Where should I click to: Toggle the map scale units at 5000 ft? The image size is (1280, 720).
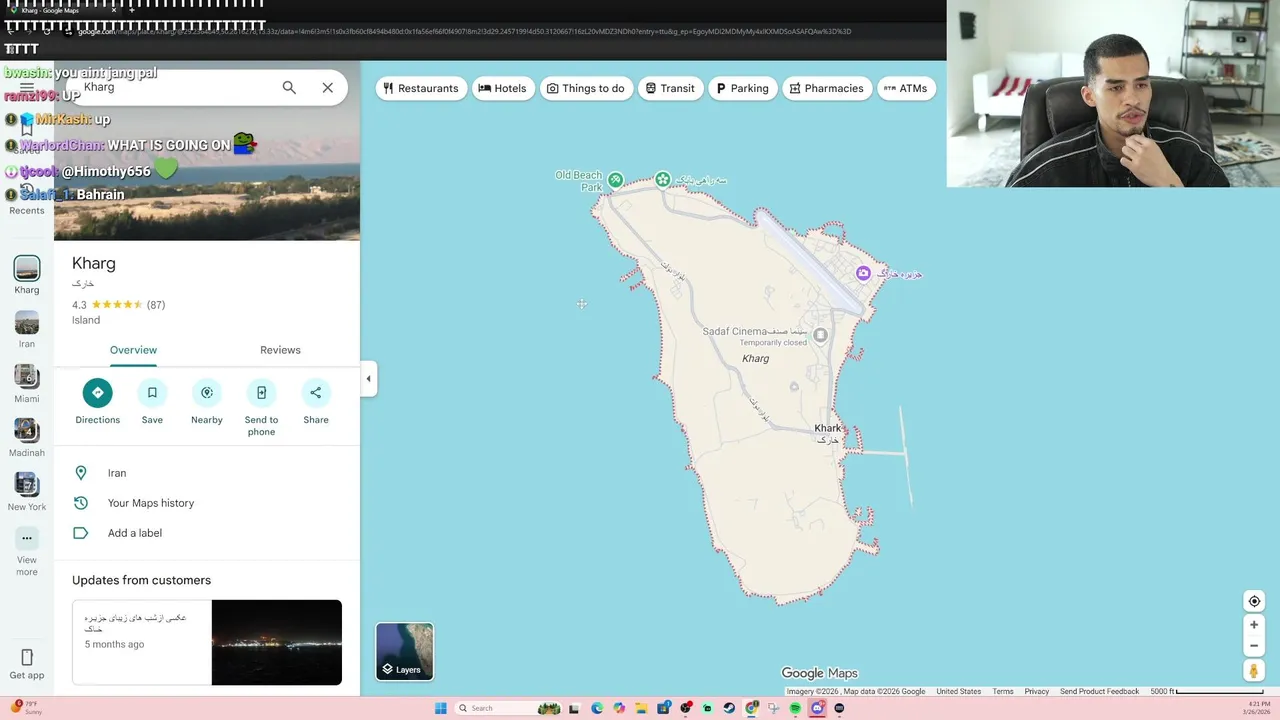pos(1207,691)
